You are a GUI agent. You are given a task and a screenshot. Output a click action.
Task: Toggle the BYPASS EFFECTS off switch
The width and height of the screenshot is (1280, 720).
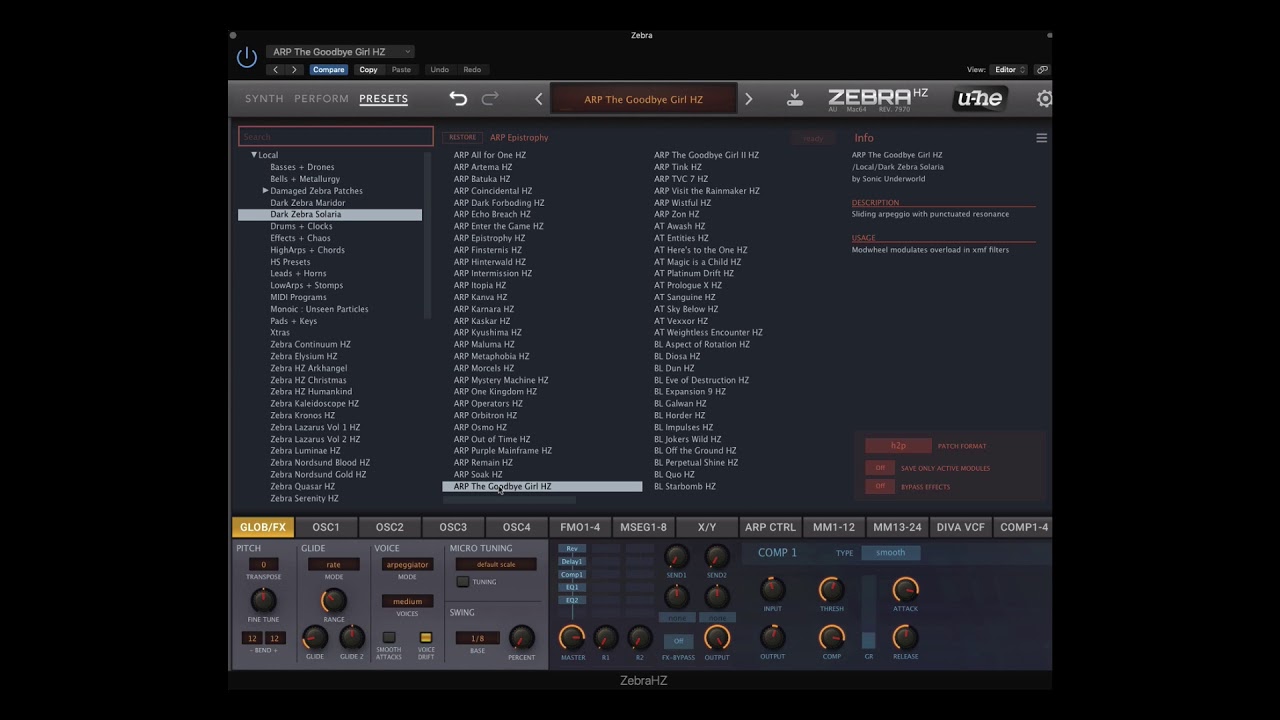[880, 486]
